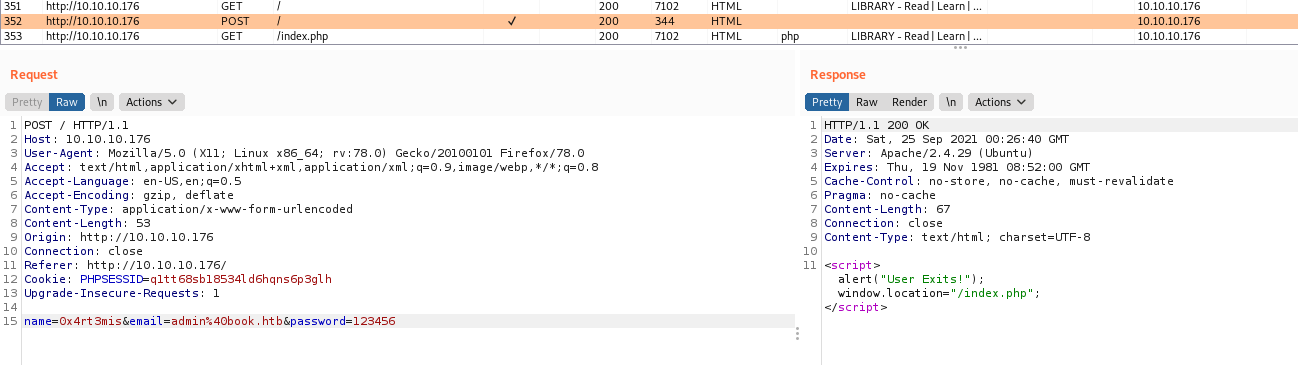Click the closing </script> tag line

(855, 307)
